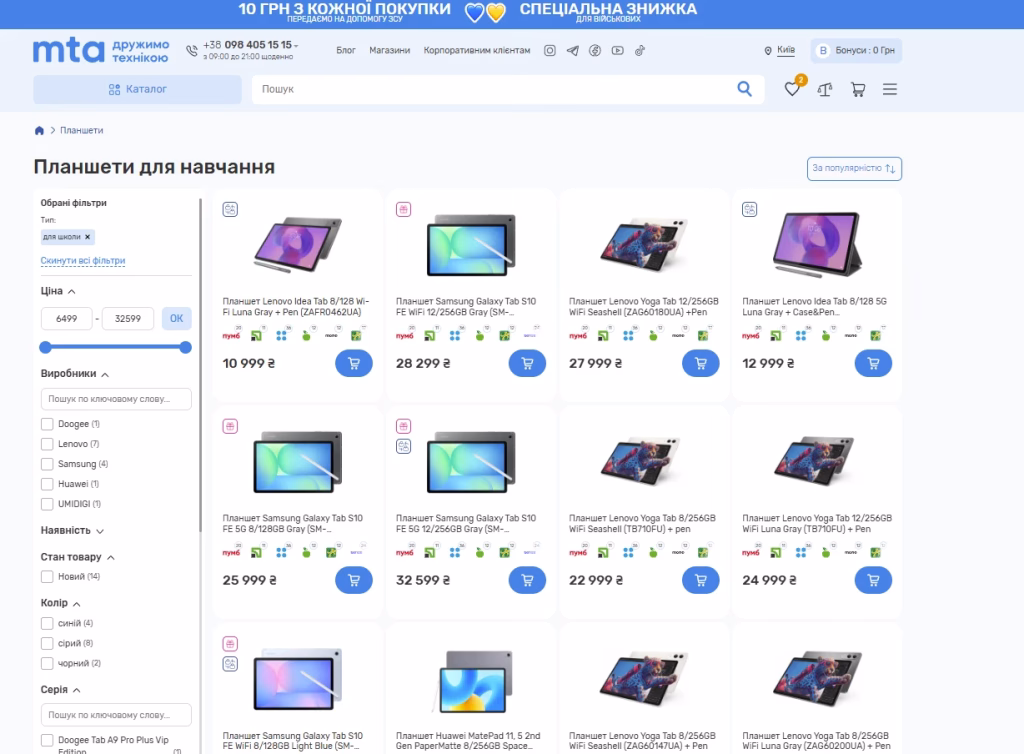1024x754 pixels.
Task: Collapse the 'Ціна' filter section
Action: [x=58, y=291]
